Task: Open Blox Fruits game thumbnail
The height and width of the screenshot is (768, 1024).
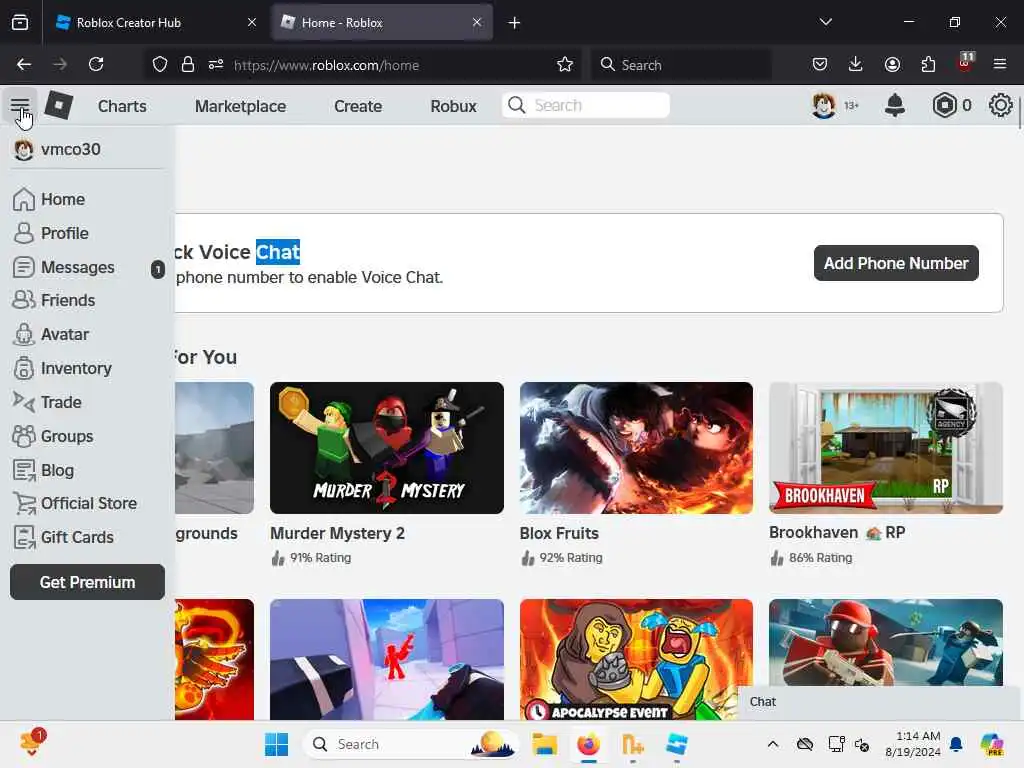Action: coord(636,448)
